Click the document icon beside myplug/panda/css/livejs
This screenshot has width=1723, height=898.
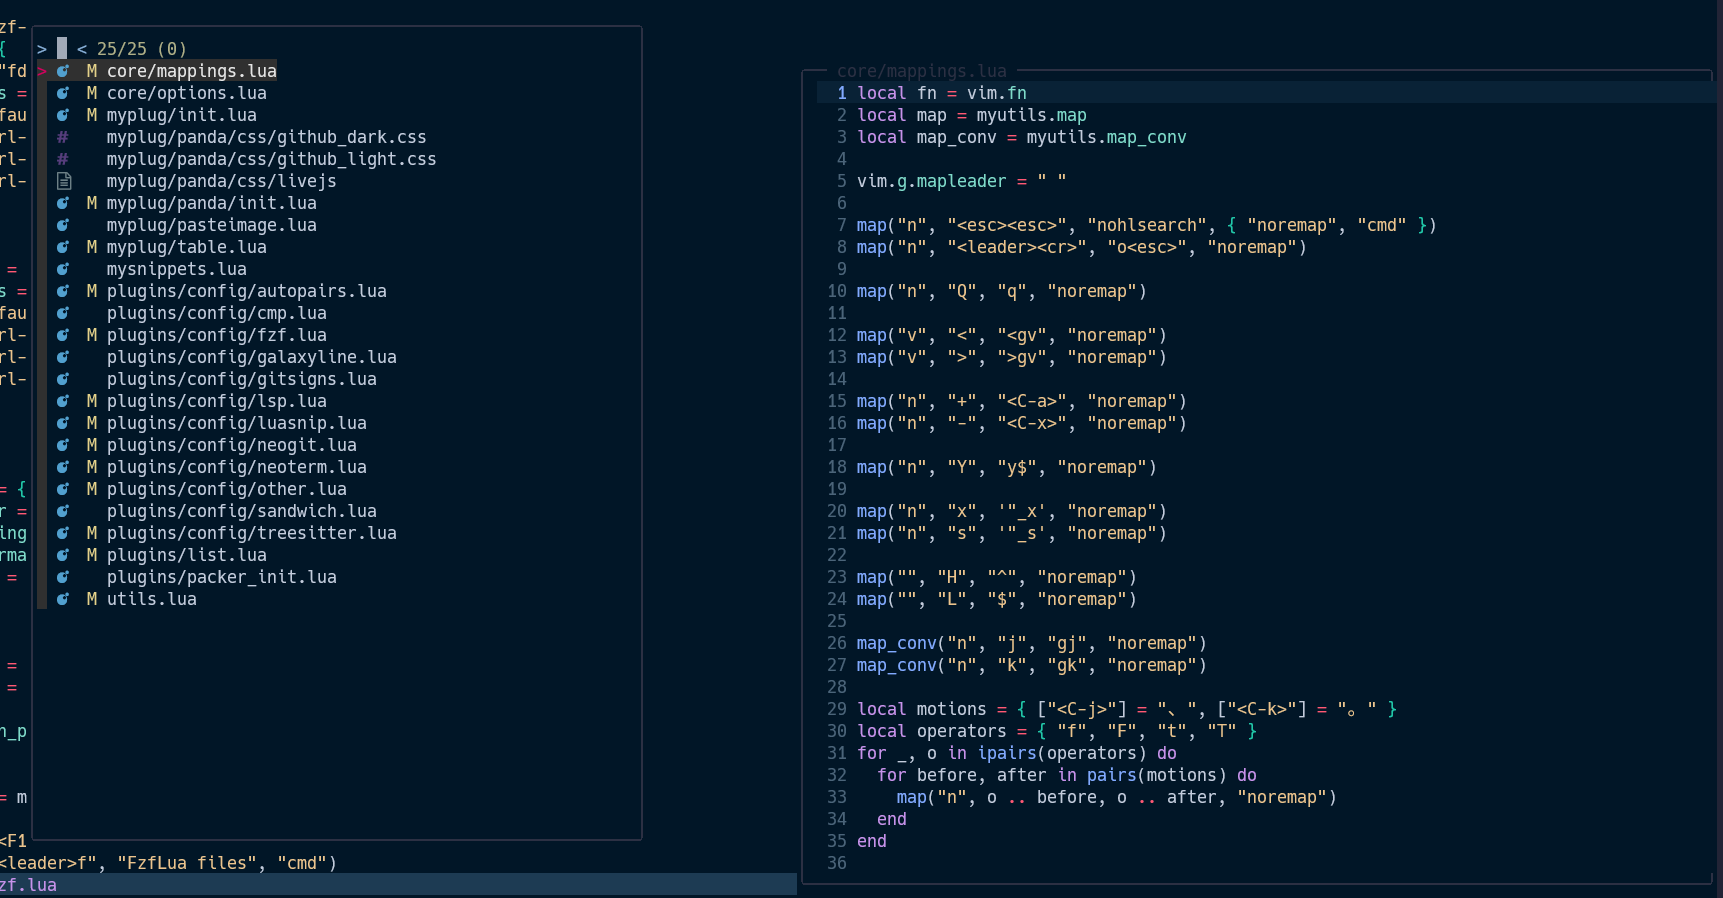(63, 181)
